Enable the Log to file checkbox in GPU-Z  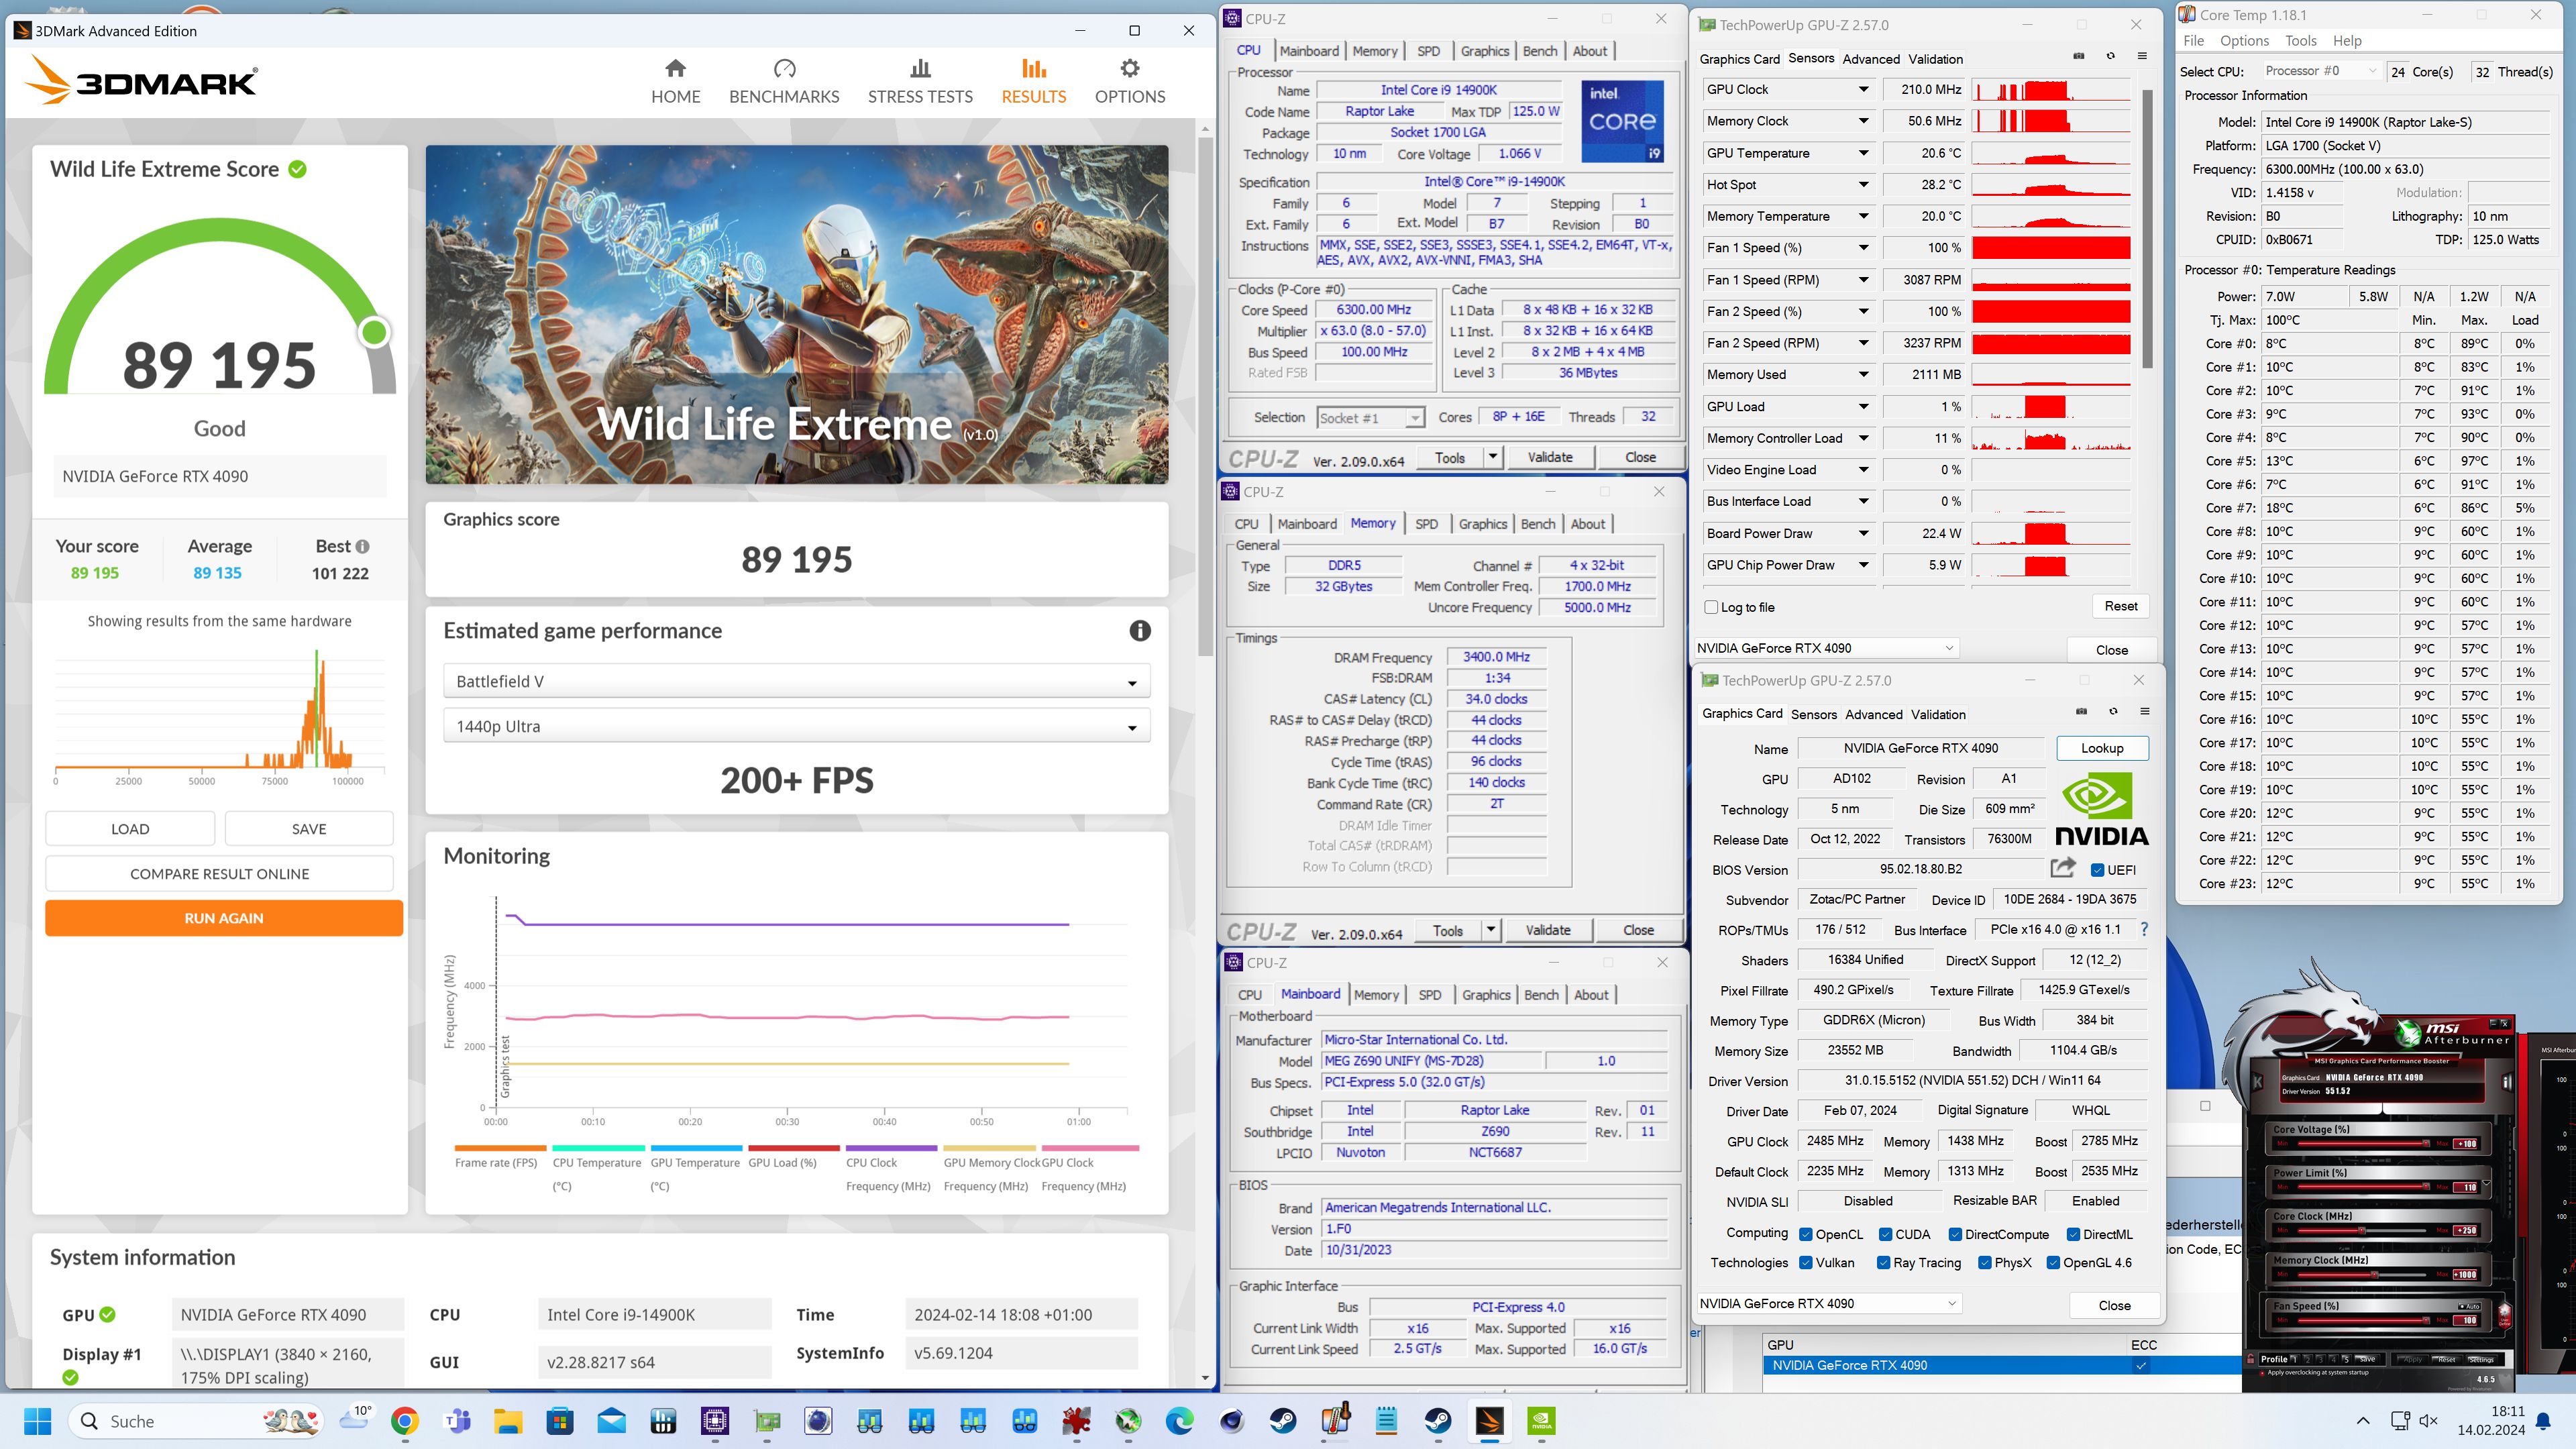point(1711,607)
